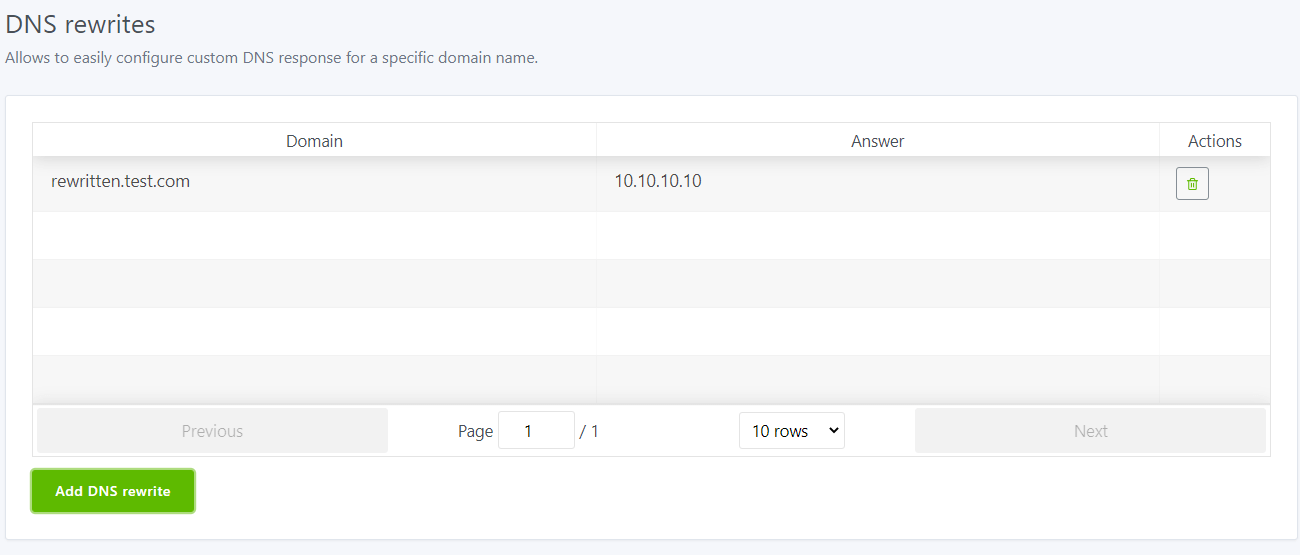Go to the Previous page
Screen dimensions: 1300x555
[212, 431]
